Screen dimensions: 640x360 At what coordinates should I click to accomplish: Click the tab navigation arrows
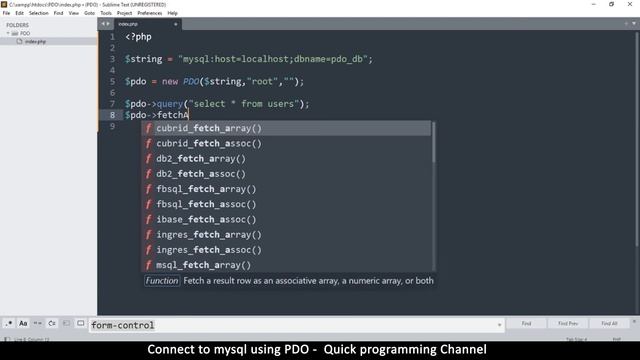pos(105,24)
